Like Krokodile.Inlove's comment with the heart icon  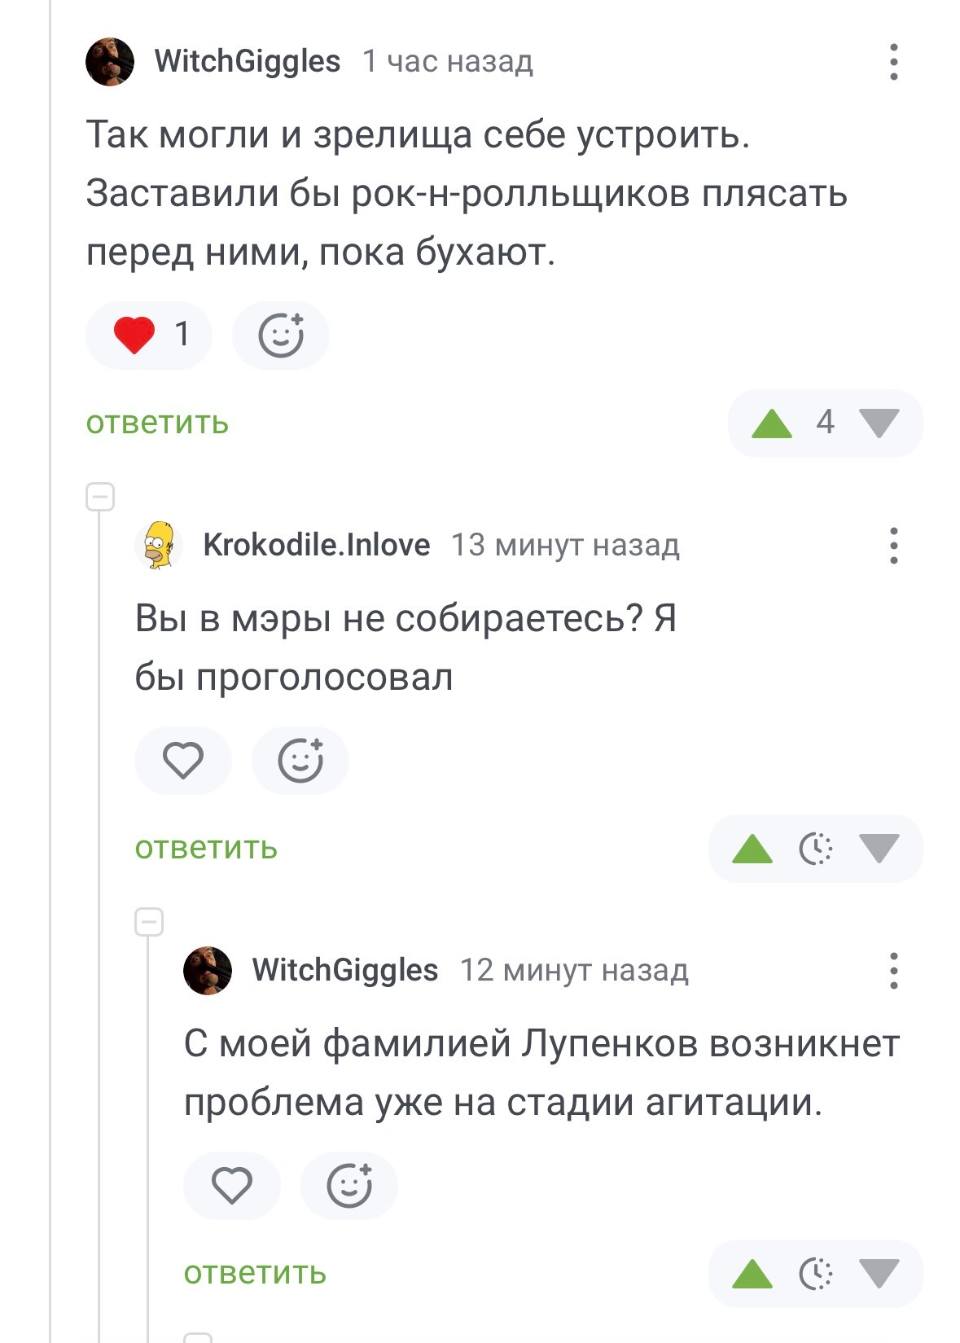[x=183, y=760]
